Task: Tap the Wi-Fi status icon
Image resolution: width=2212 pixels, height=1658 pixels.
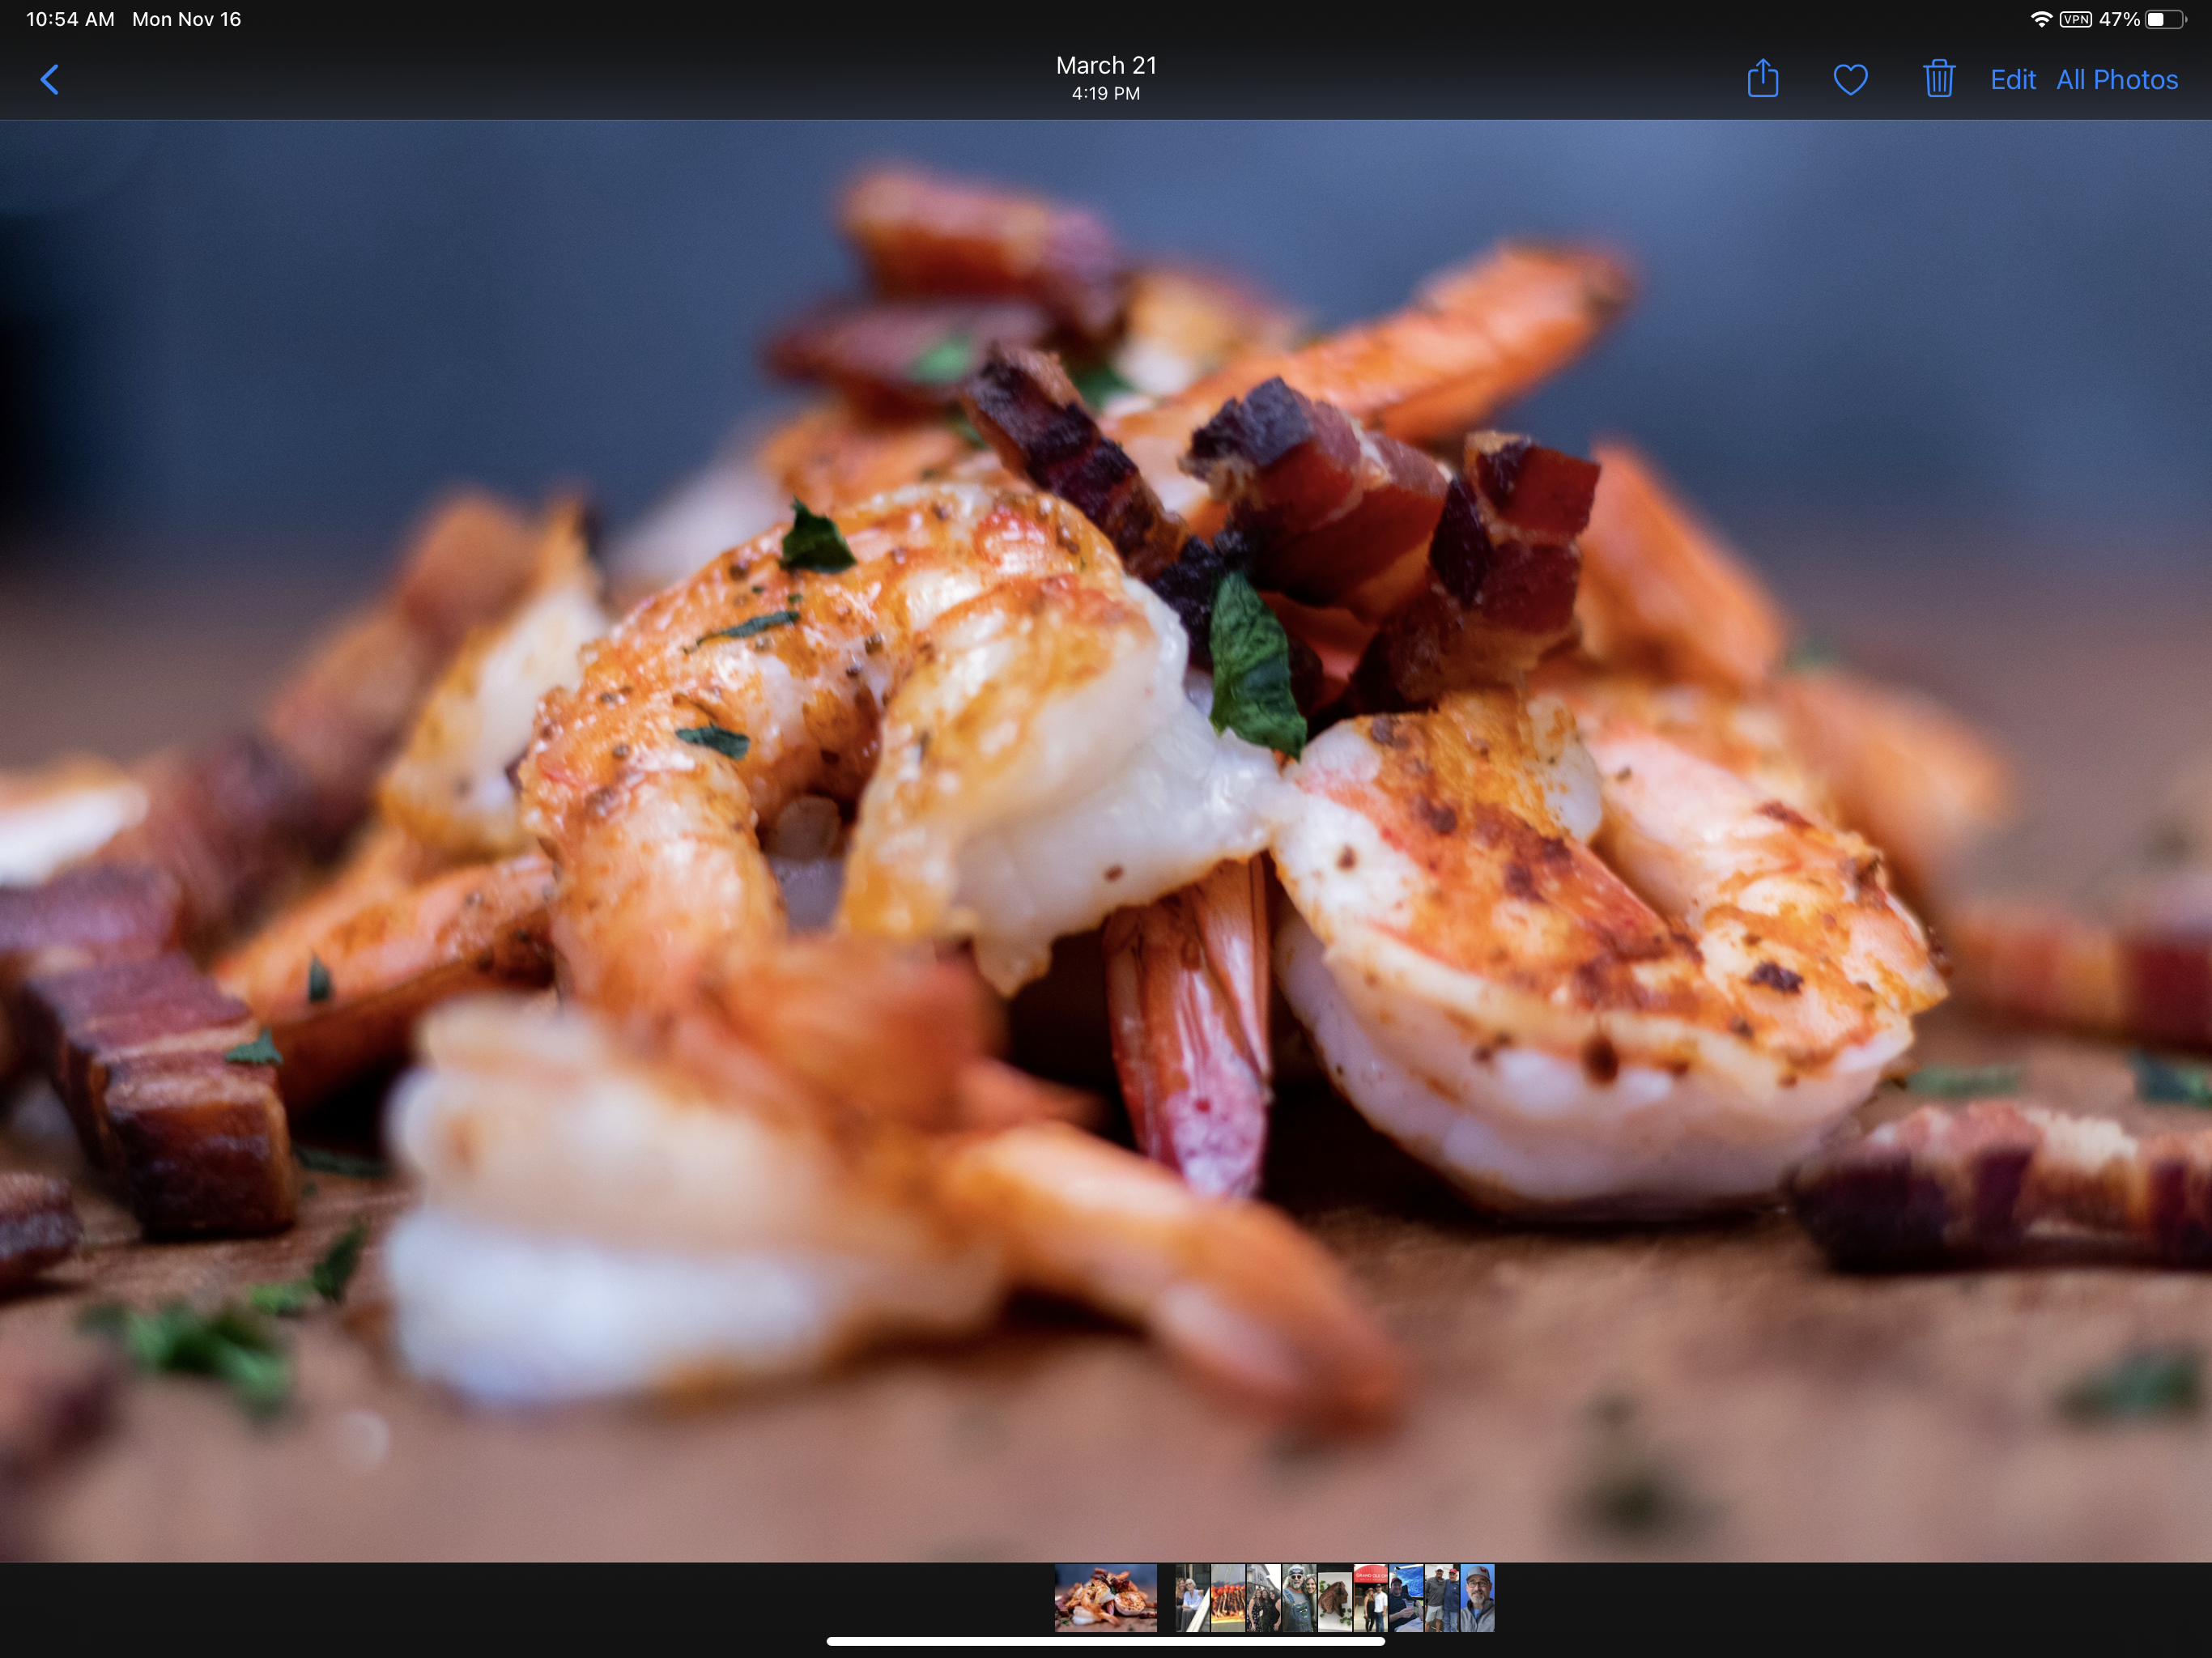Action: pos(2041,19)
